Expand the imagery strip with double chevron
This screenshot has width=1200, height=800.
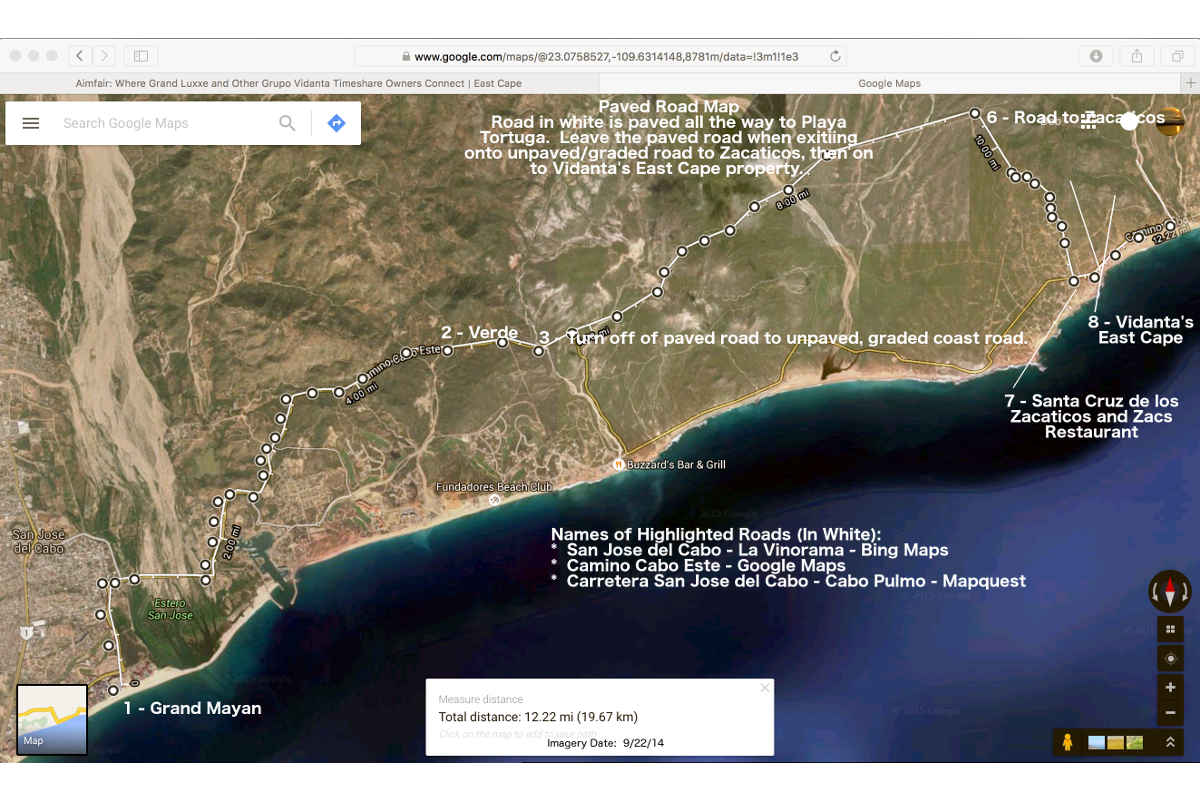pyautogui.click(x=1170, y=743)
